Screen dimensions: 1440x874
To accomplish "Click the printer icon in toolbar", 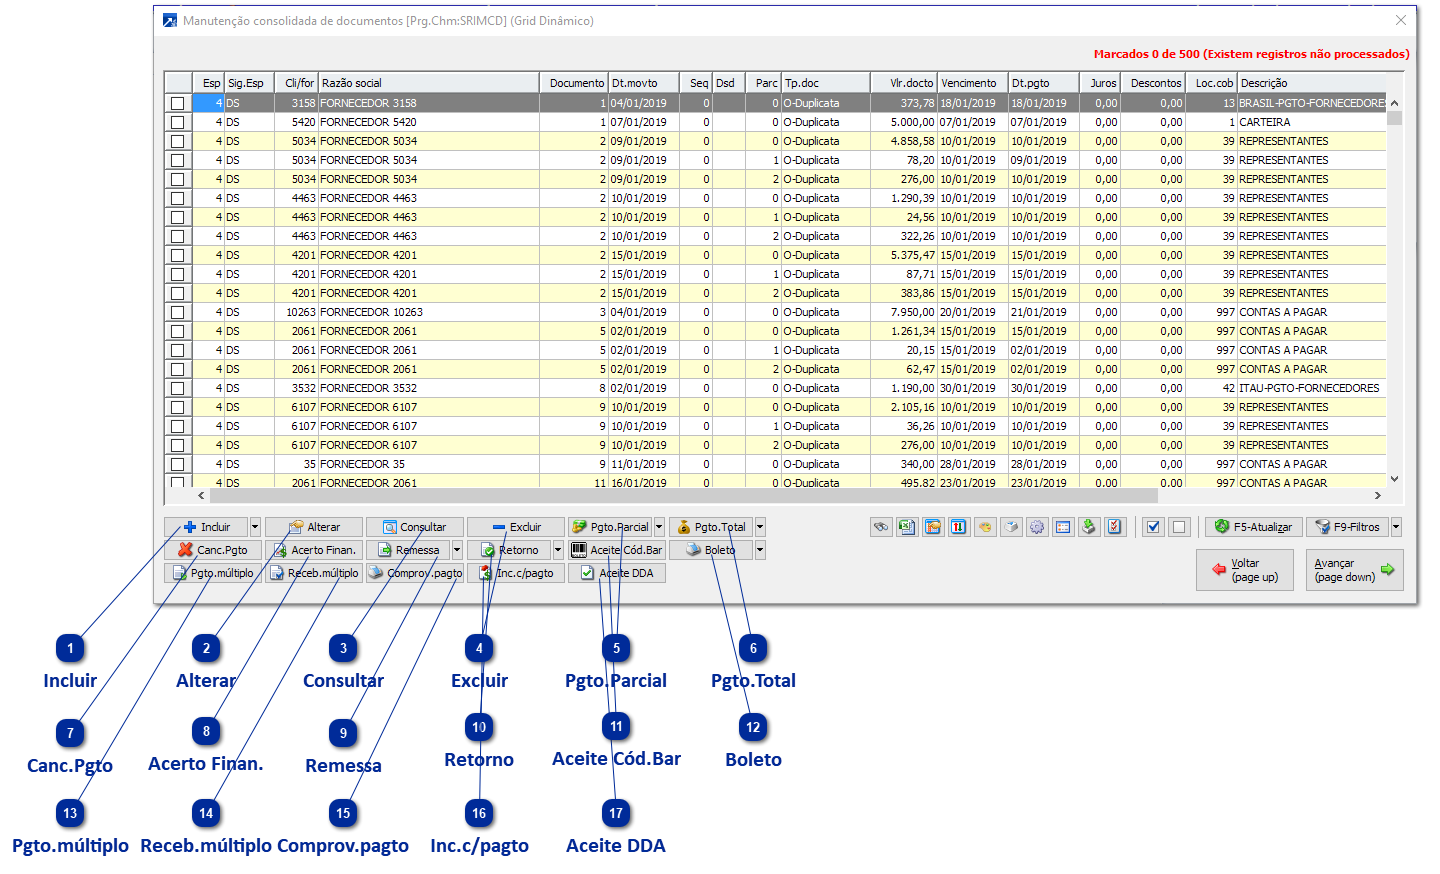I will pos(1011,527).
